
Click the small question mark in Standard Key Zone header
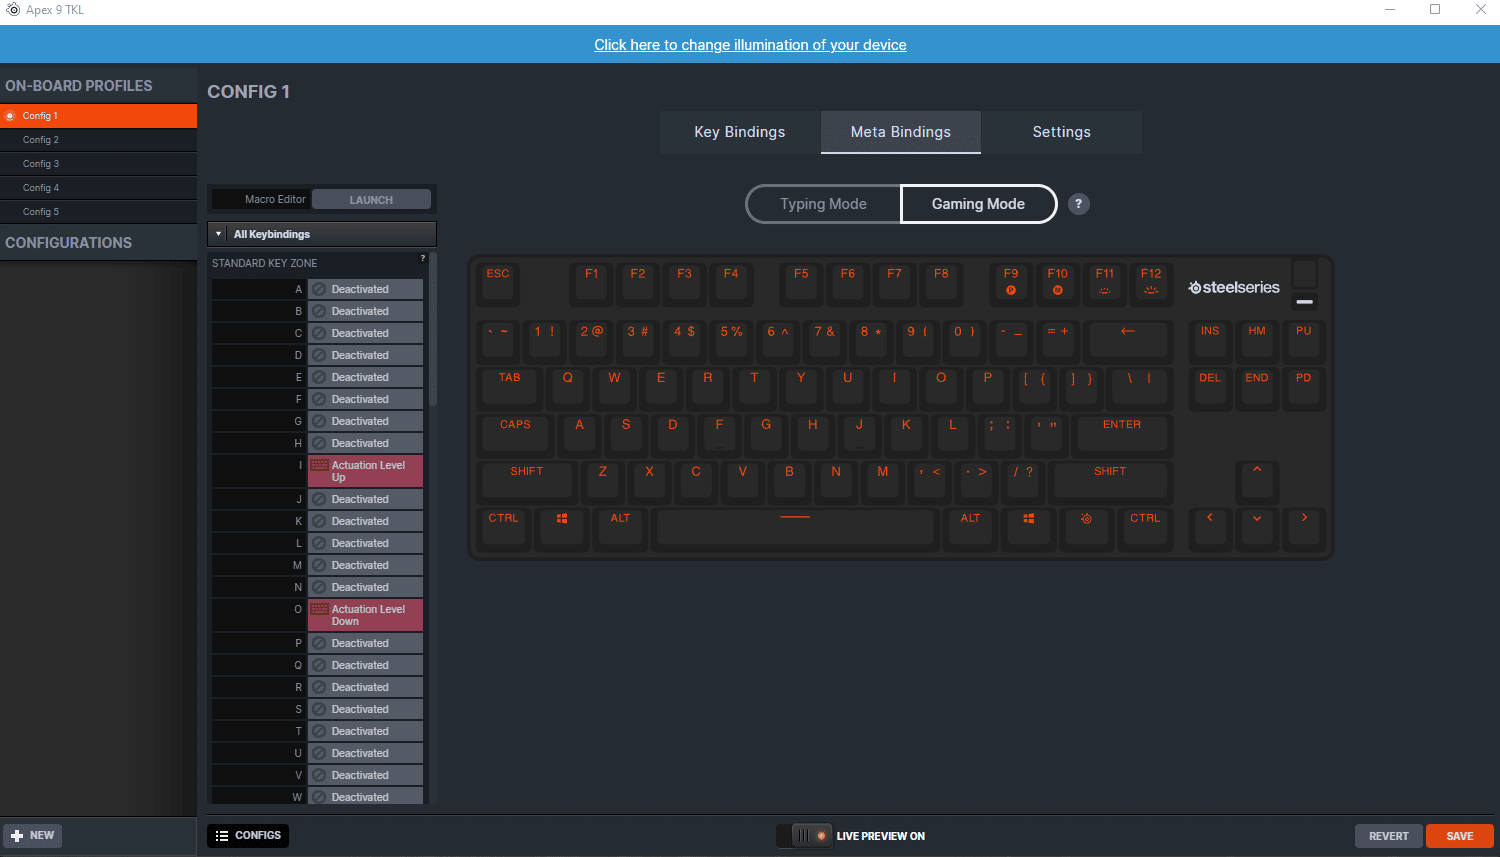point(423,258)
